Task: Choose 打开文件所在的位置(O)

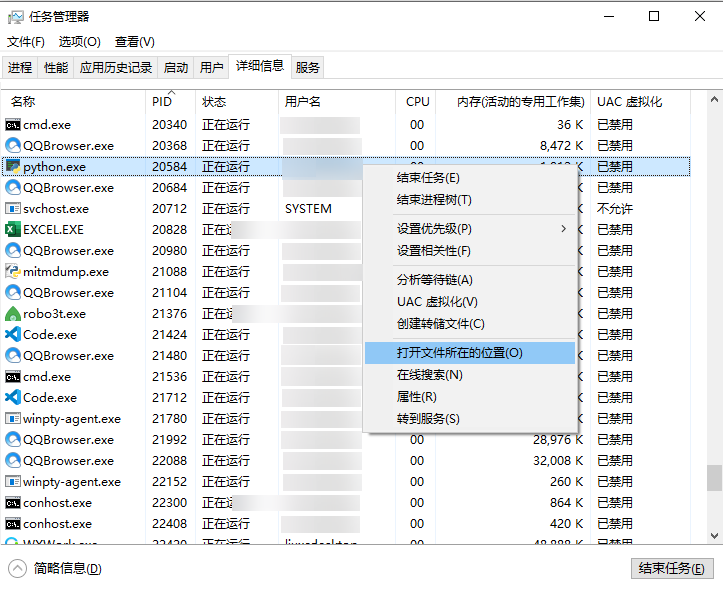Action: click(469, 353)
